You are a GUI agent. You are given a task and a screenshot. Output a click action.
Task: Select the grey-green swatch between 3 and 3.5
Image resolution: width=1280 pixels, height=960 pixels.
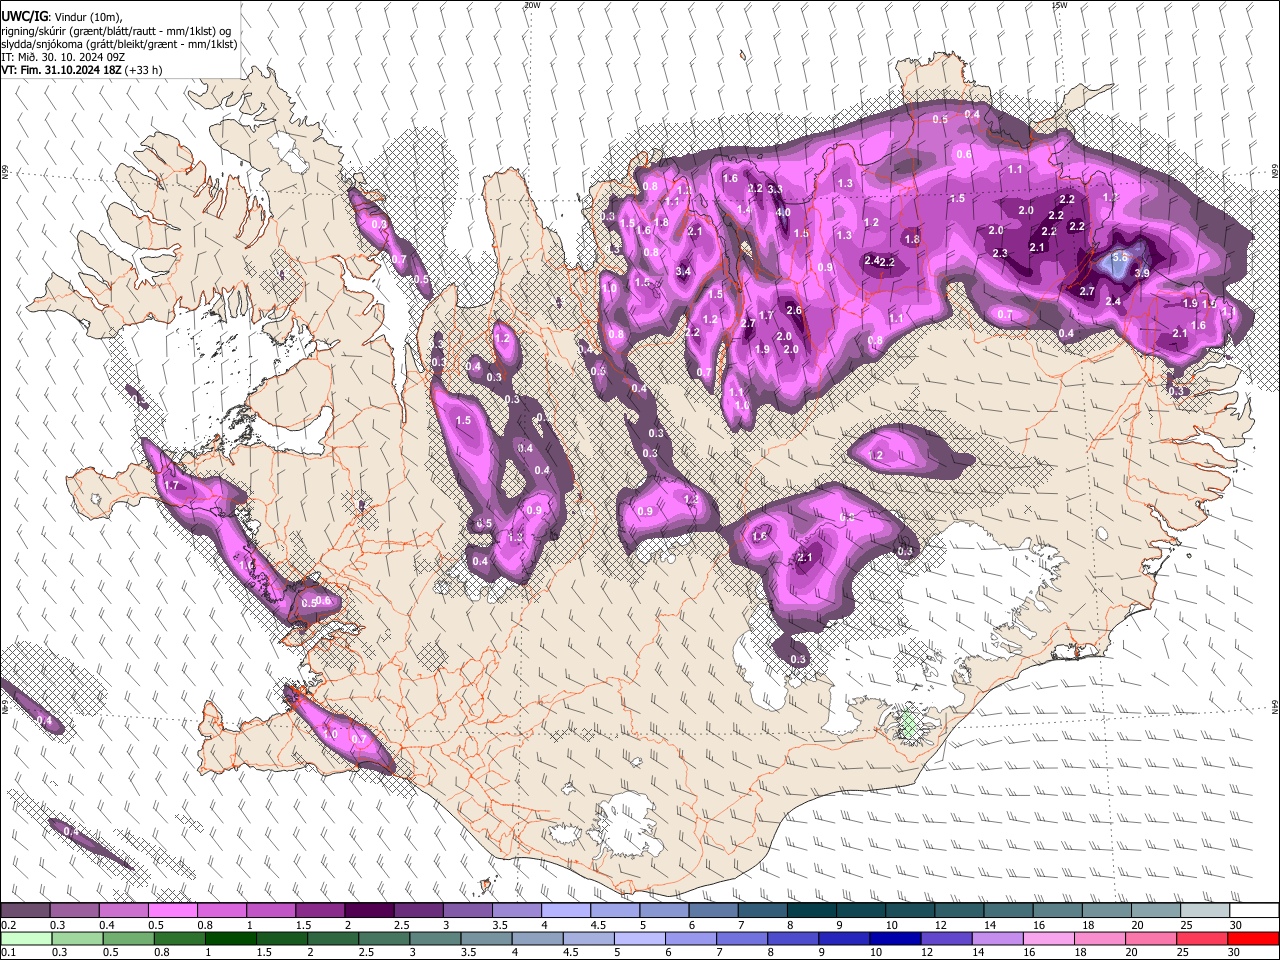434,938
